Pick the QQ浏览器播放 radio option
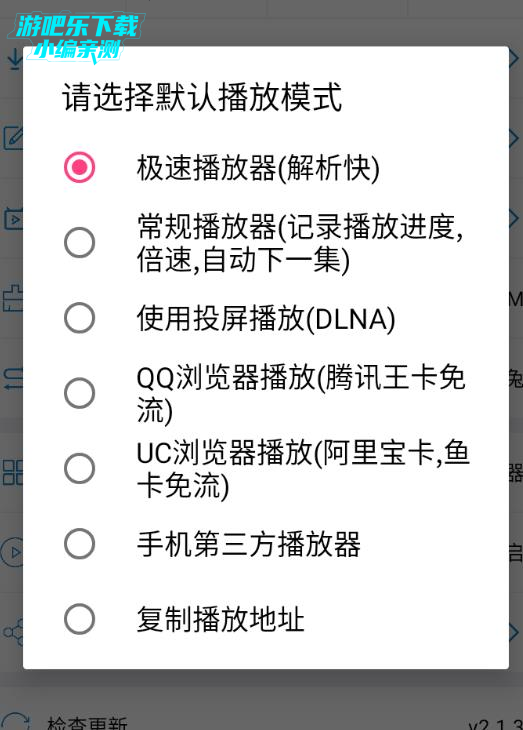523x730 pixels. pos(80,393)
